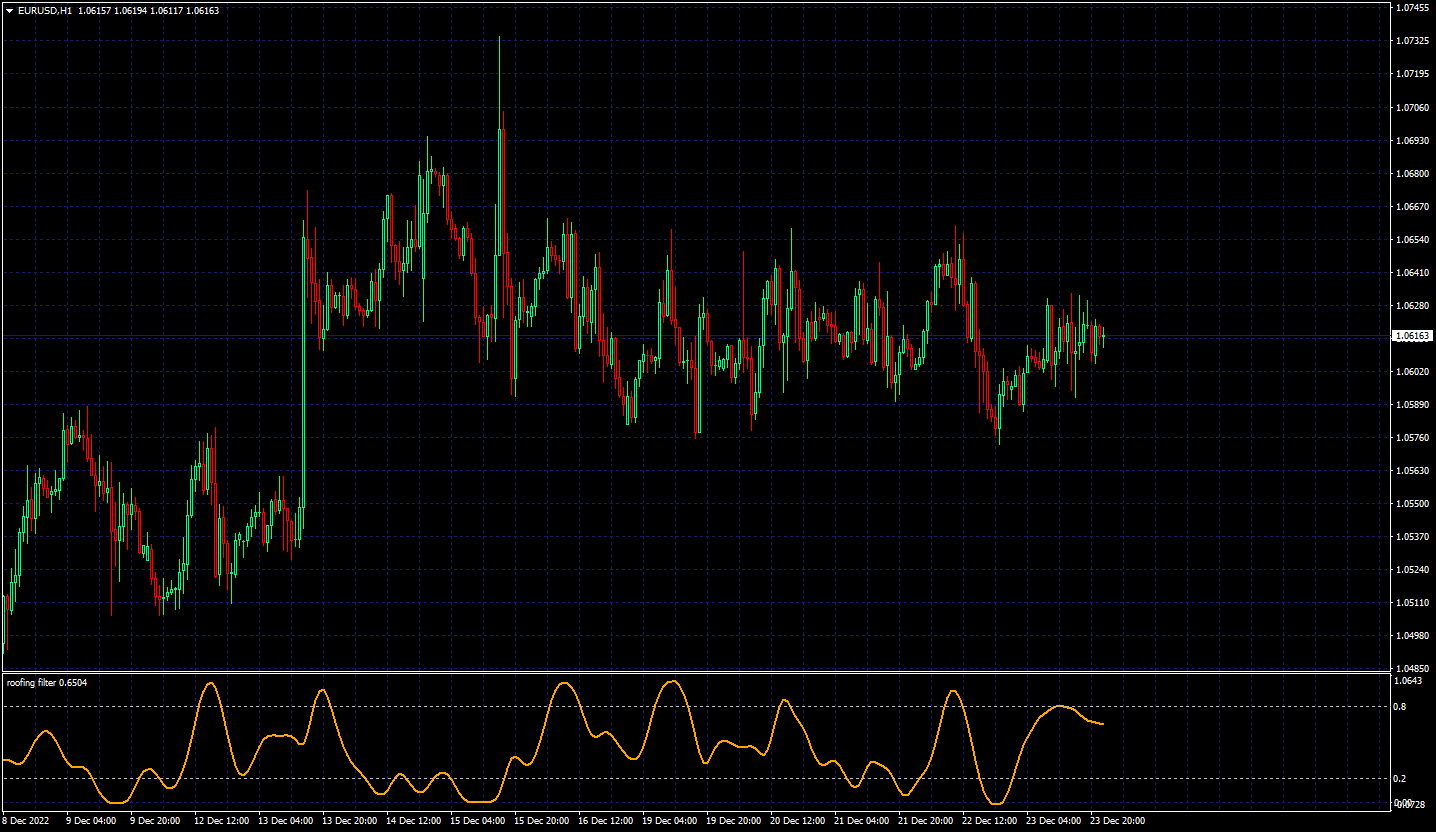Click the 14 Dec 12:00 time label
Viewport: 1436px width, 832px height.
tap(413, 821)
